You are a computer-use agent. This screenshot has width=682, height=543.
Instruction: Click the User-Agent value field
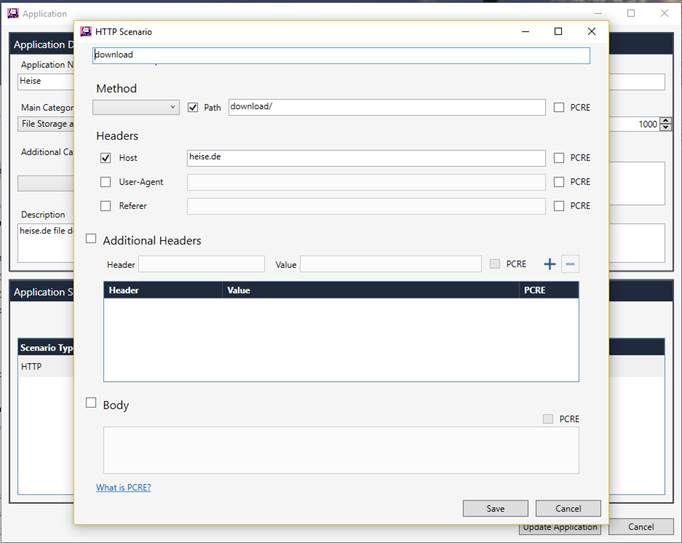366,182
